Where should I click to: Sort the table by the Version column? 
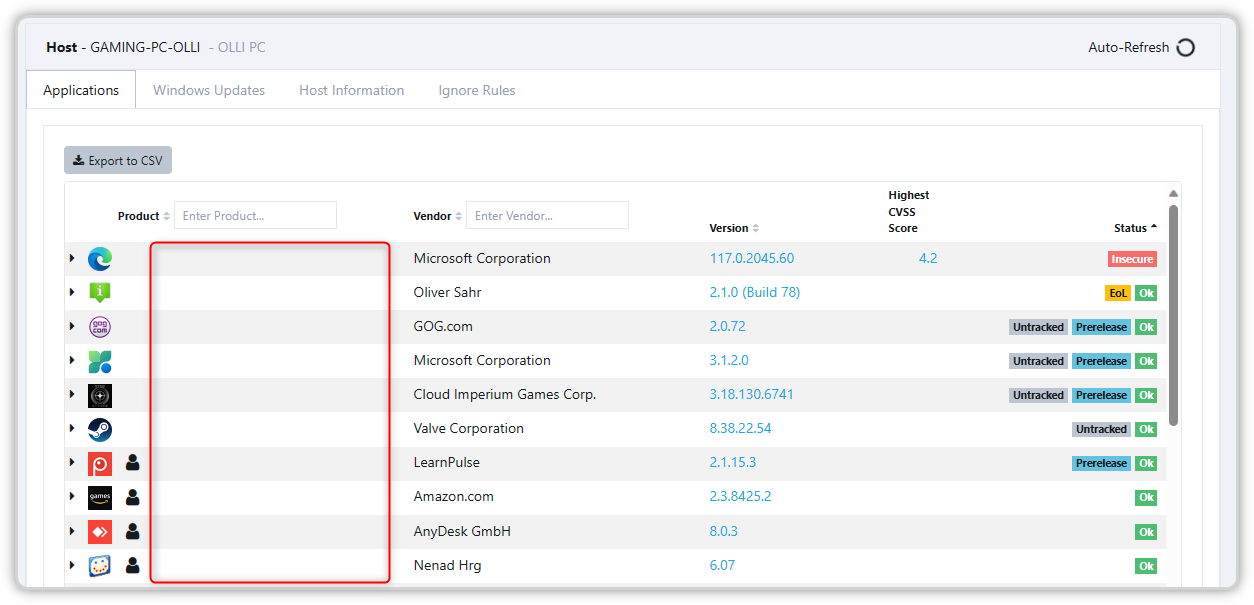734,228
